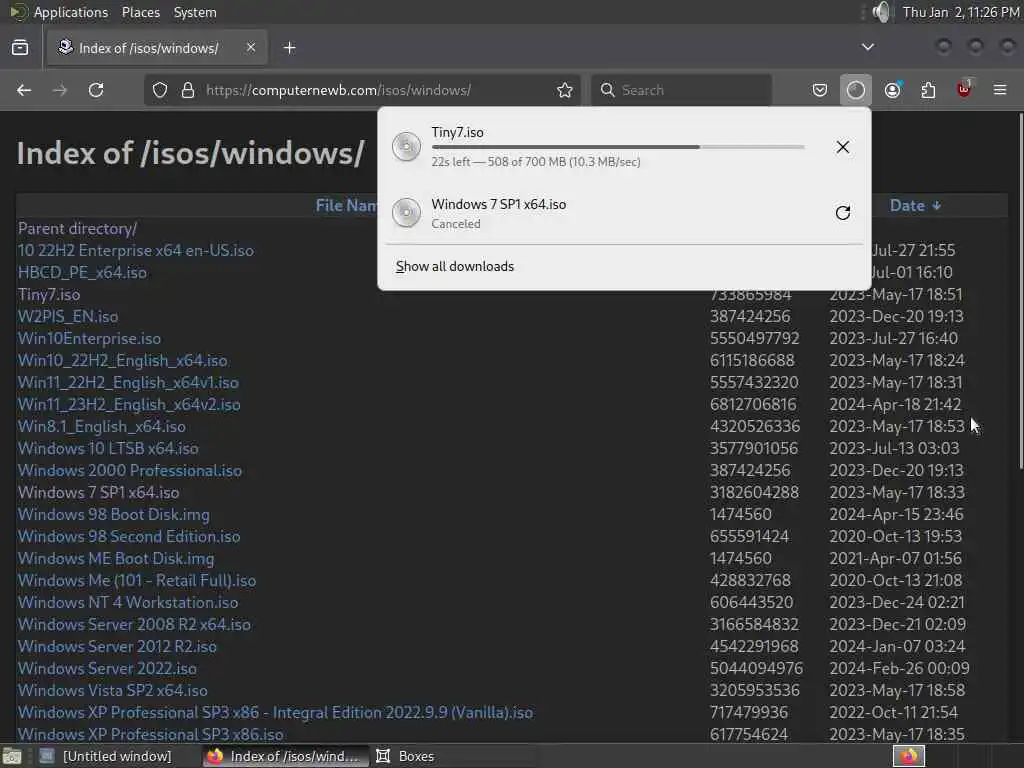The image size is (1024, 768).
Task: Click the Windows 7 SP1 x64.iso disc icon
Action: tap(406, 213)
